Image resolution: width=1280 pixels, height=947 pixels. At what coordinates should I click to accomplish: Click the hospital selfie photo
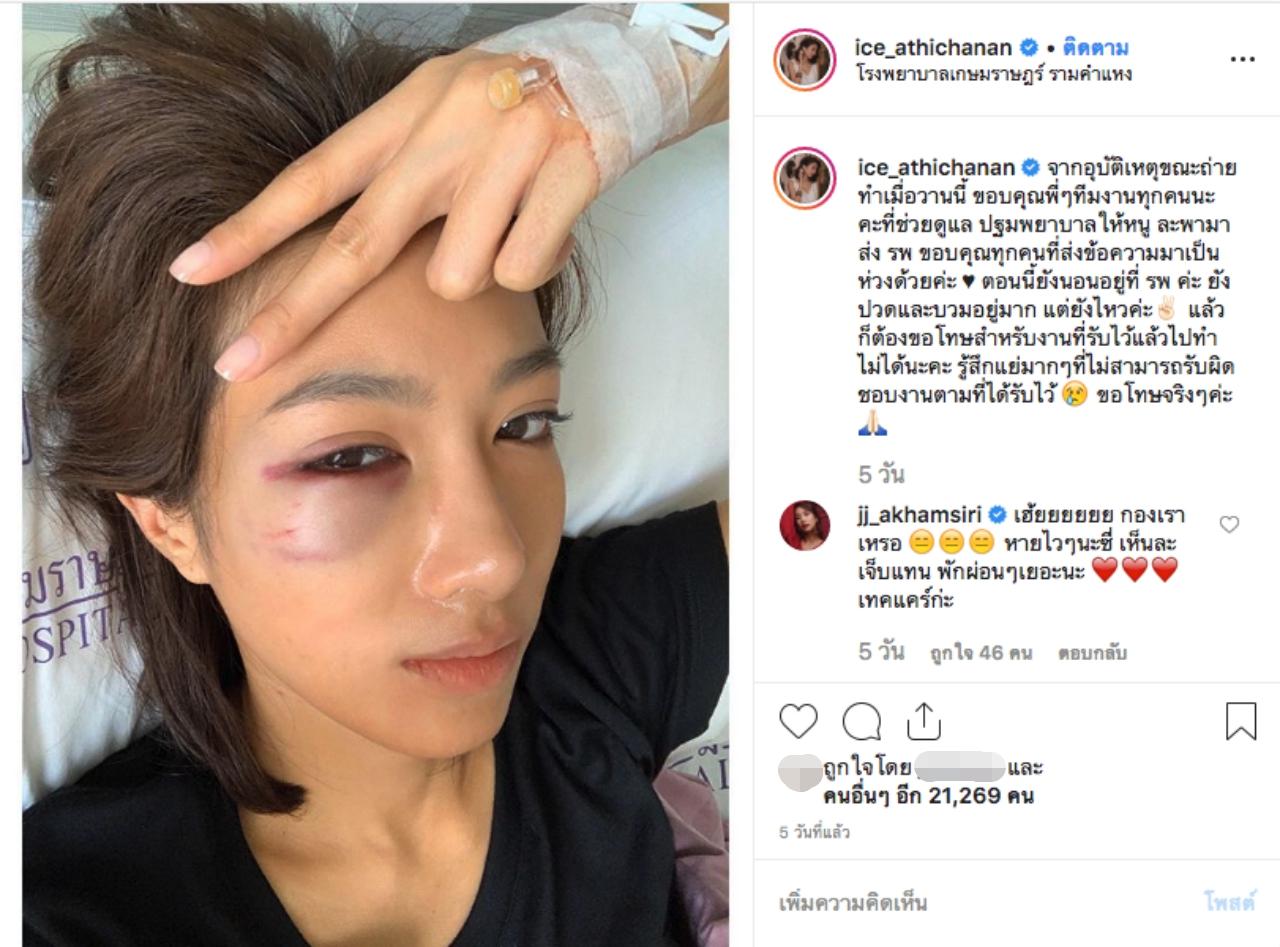(375, 474)
